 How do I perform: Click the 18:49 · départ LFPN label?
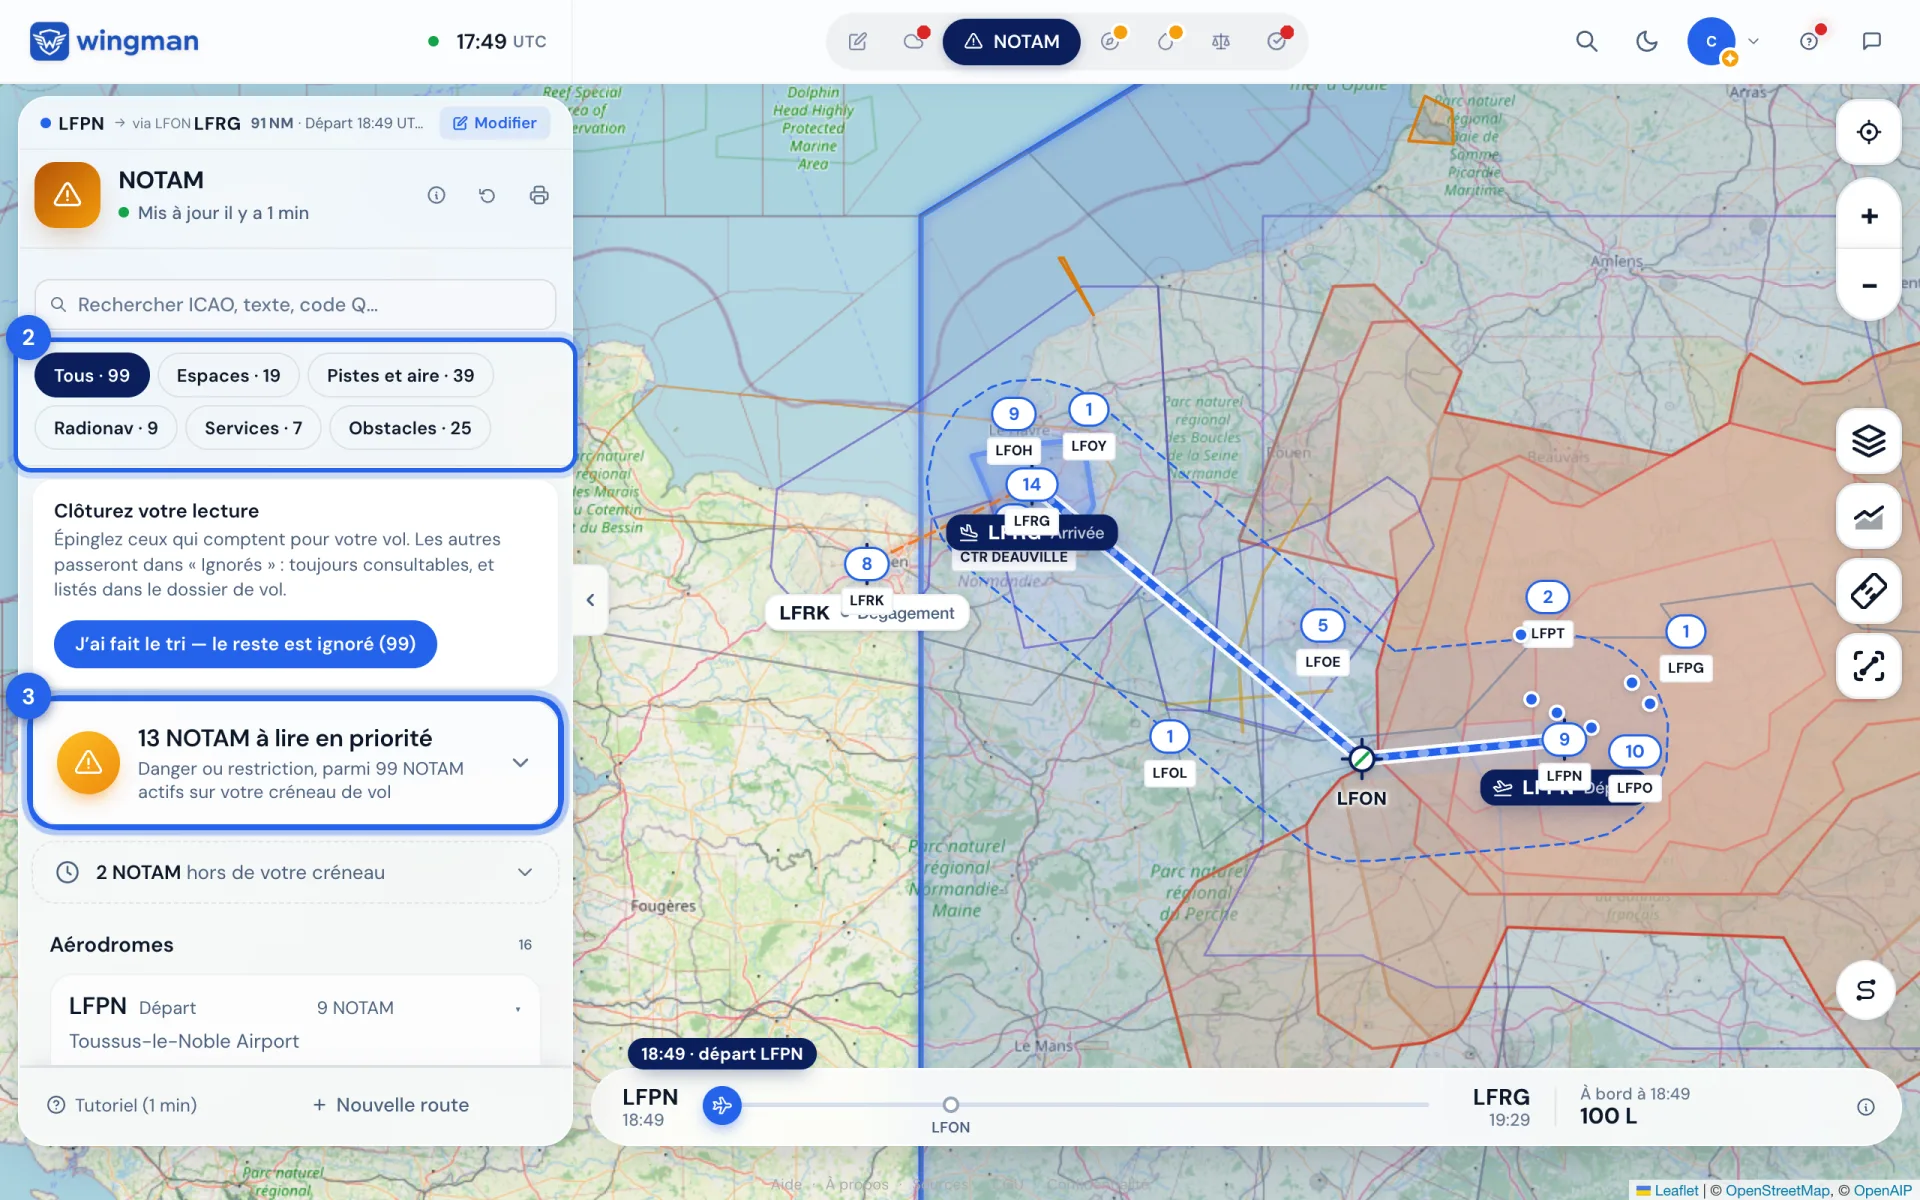coord(722,1054)
